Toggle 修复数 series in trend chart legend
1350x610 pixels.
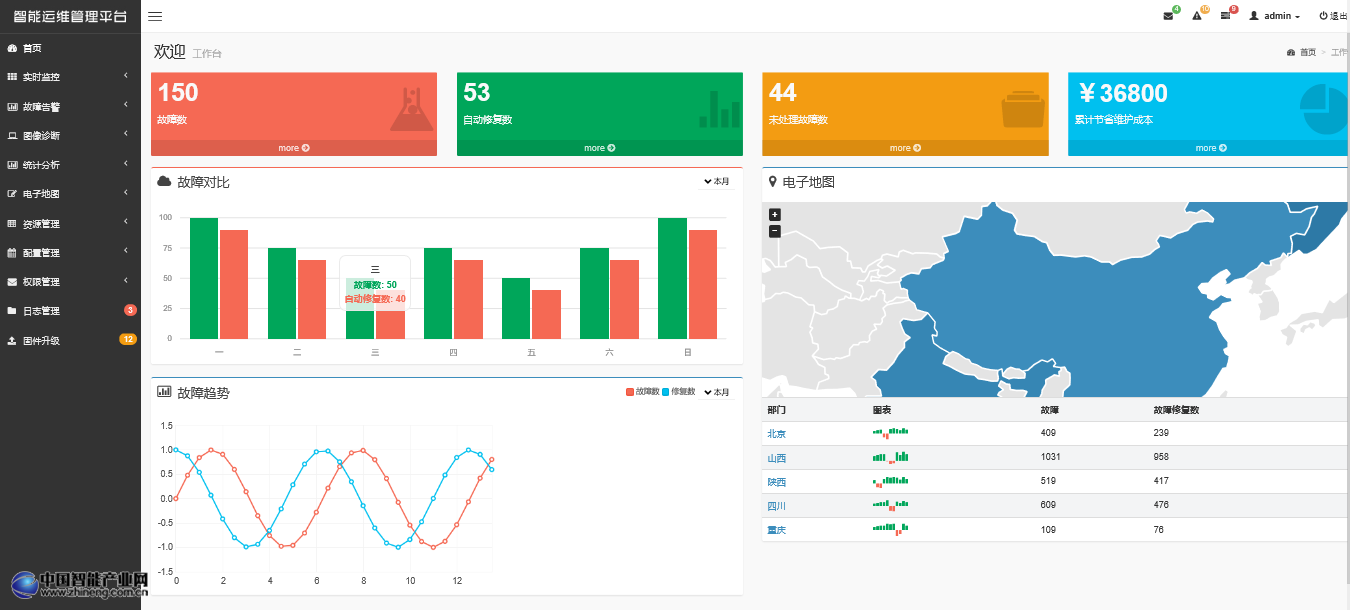678,392
